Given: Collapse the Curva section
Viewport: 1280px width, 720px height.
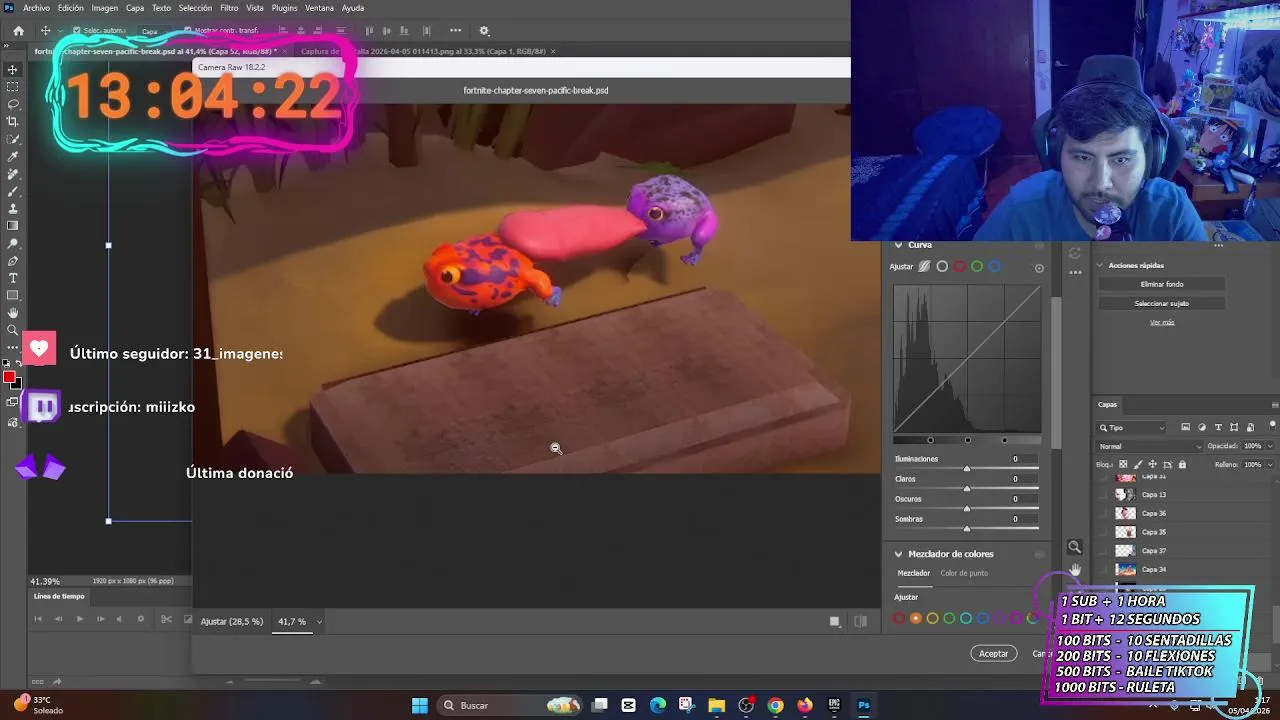Looking at the screenshot, I should tap(898, 245).
